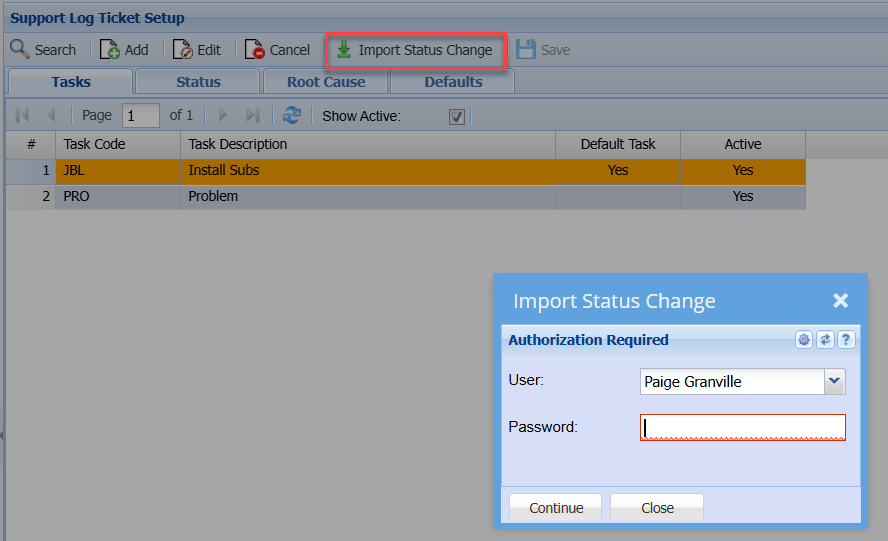Click the Continue button

coord(556,507)
